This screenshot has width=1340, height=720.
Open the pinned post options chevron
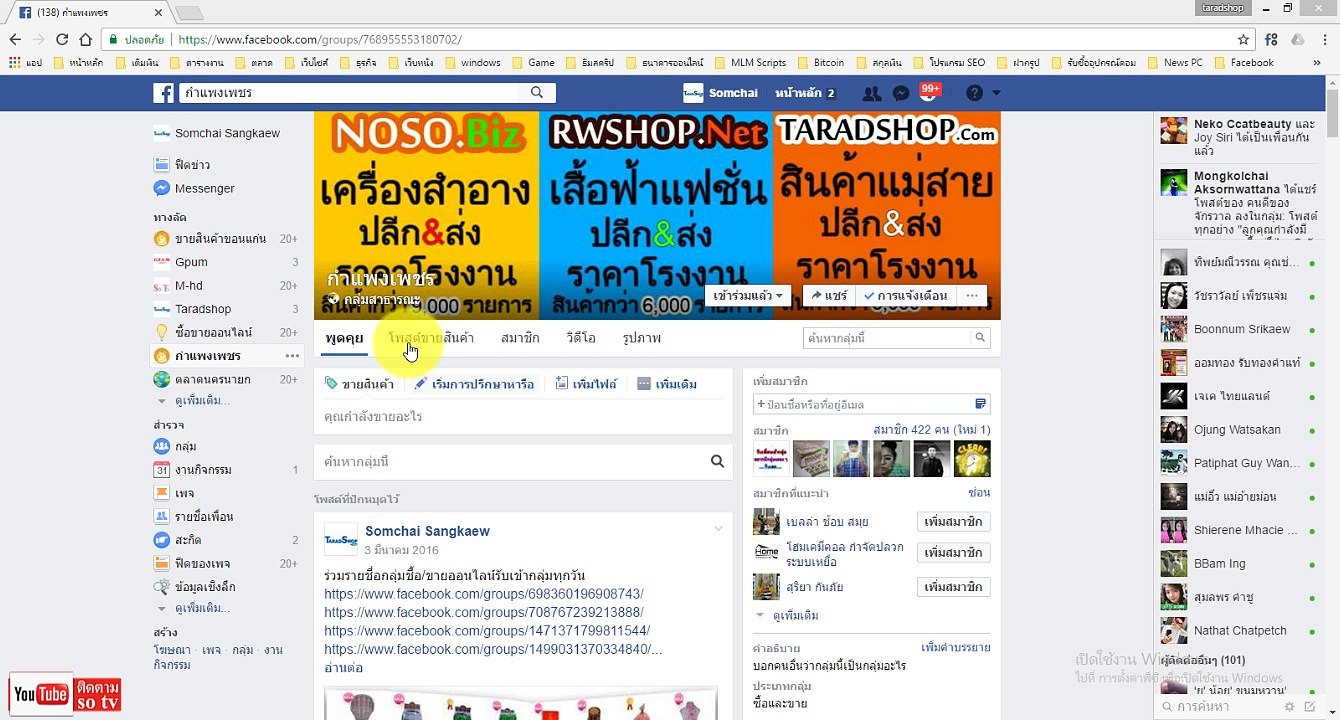click(718, 529)
